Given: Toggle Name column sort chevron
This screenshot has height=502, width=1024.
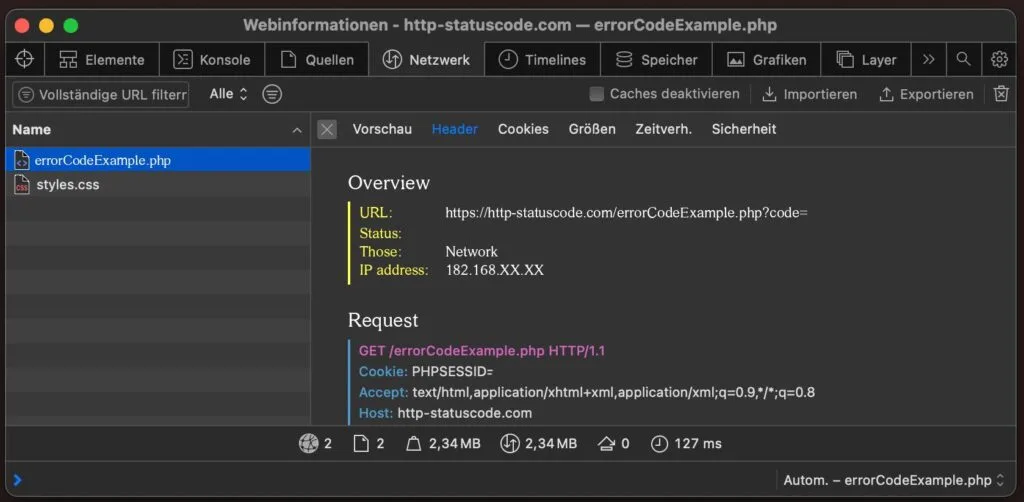Looking at the screenshot, I should [x=297, y=130].
